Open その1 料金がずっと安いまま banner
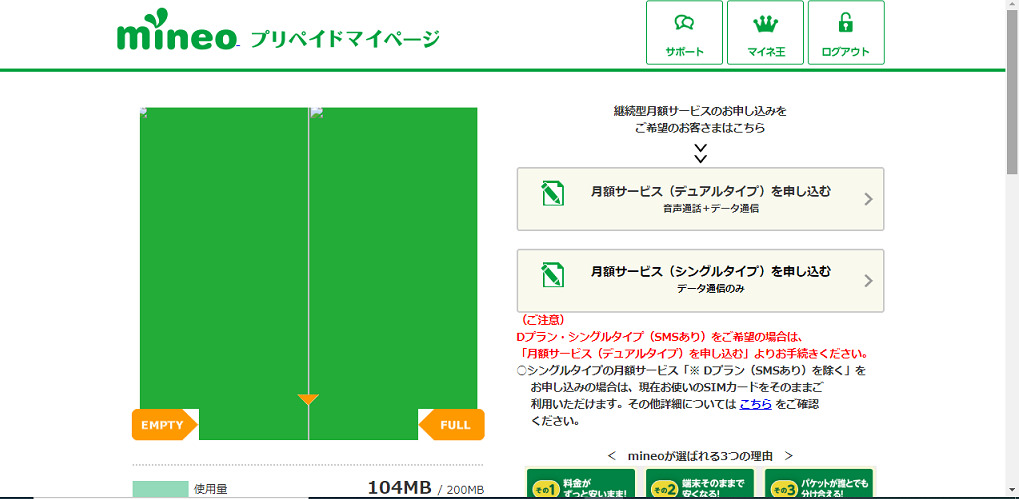The height and width of the screenshot is (499, 1019). (x=580, y=483)
